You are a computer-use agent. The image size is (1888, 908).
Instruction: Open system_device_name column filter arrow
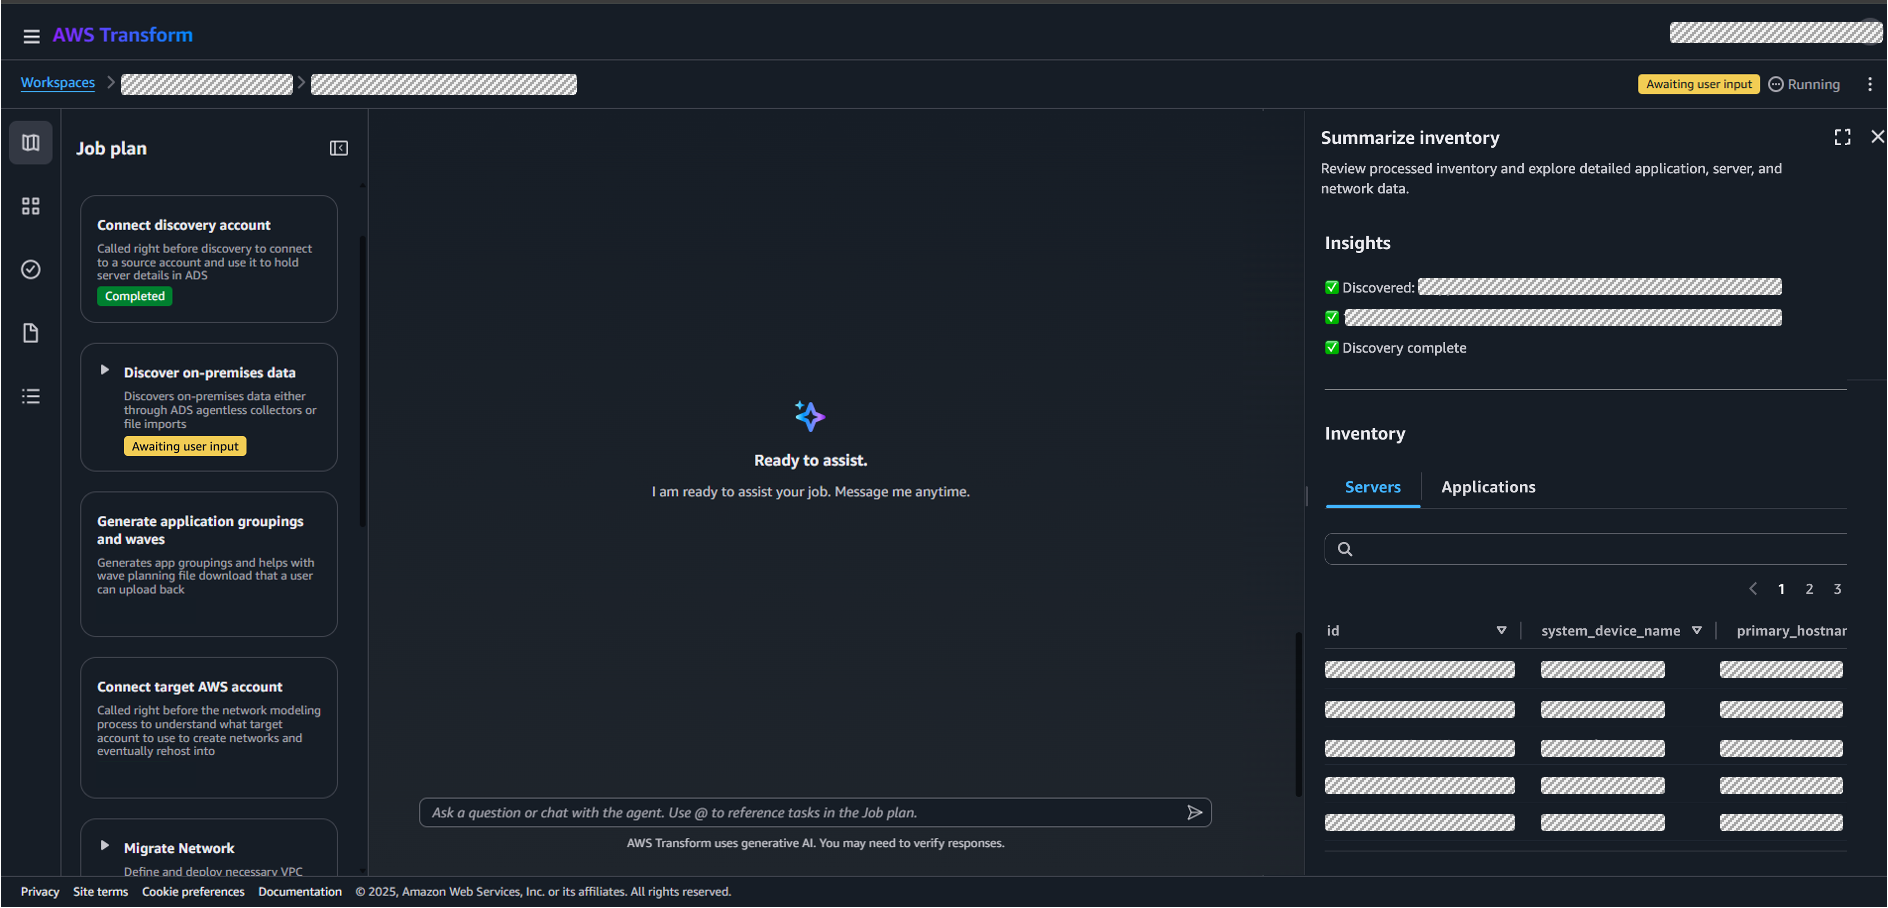pos(1696,631)
